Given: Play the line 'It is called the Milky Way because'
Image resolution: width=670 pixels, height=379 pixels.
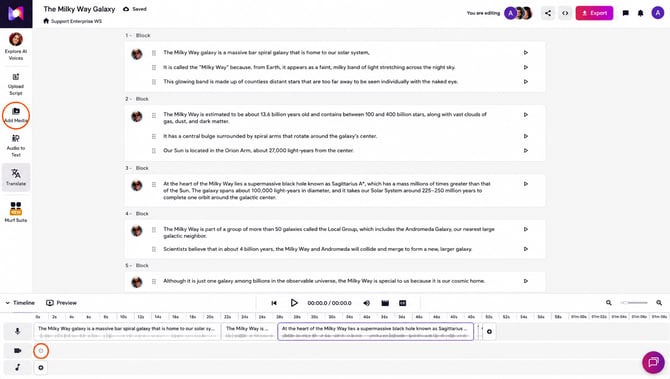Looking at the screenshot, I should pos(526,67).
